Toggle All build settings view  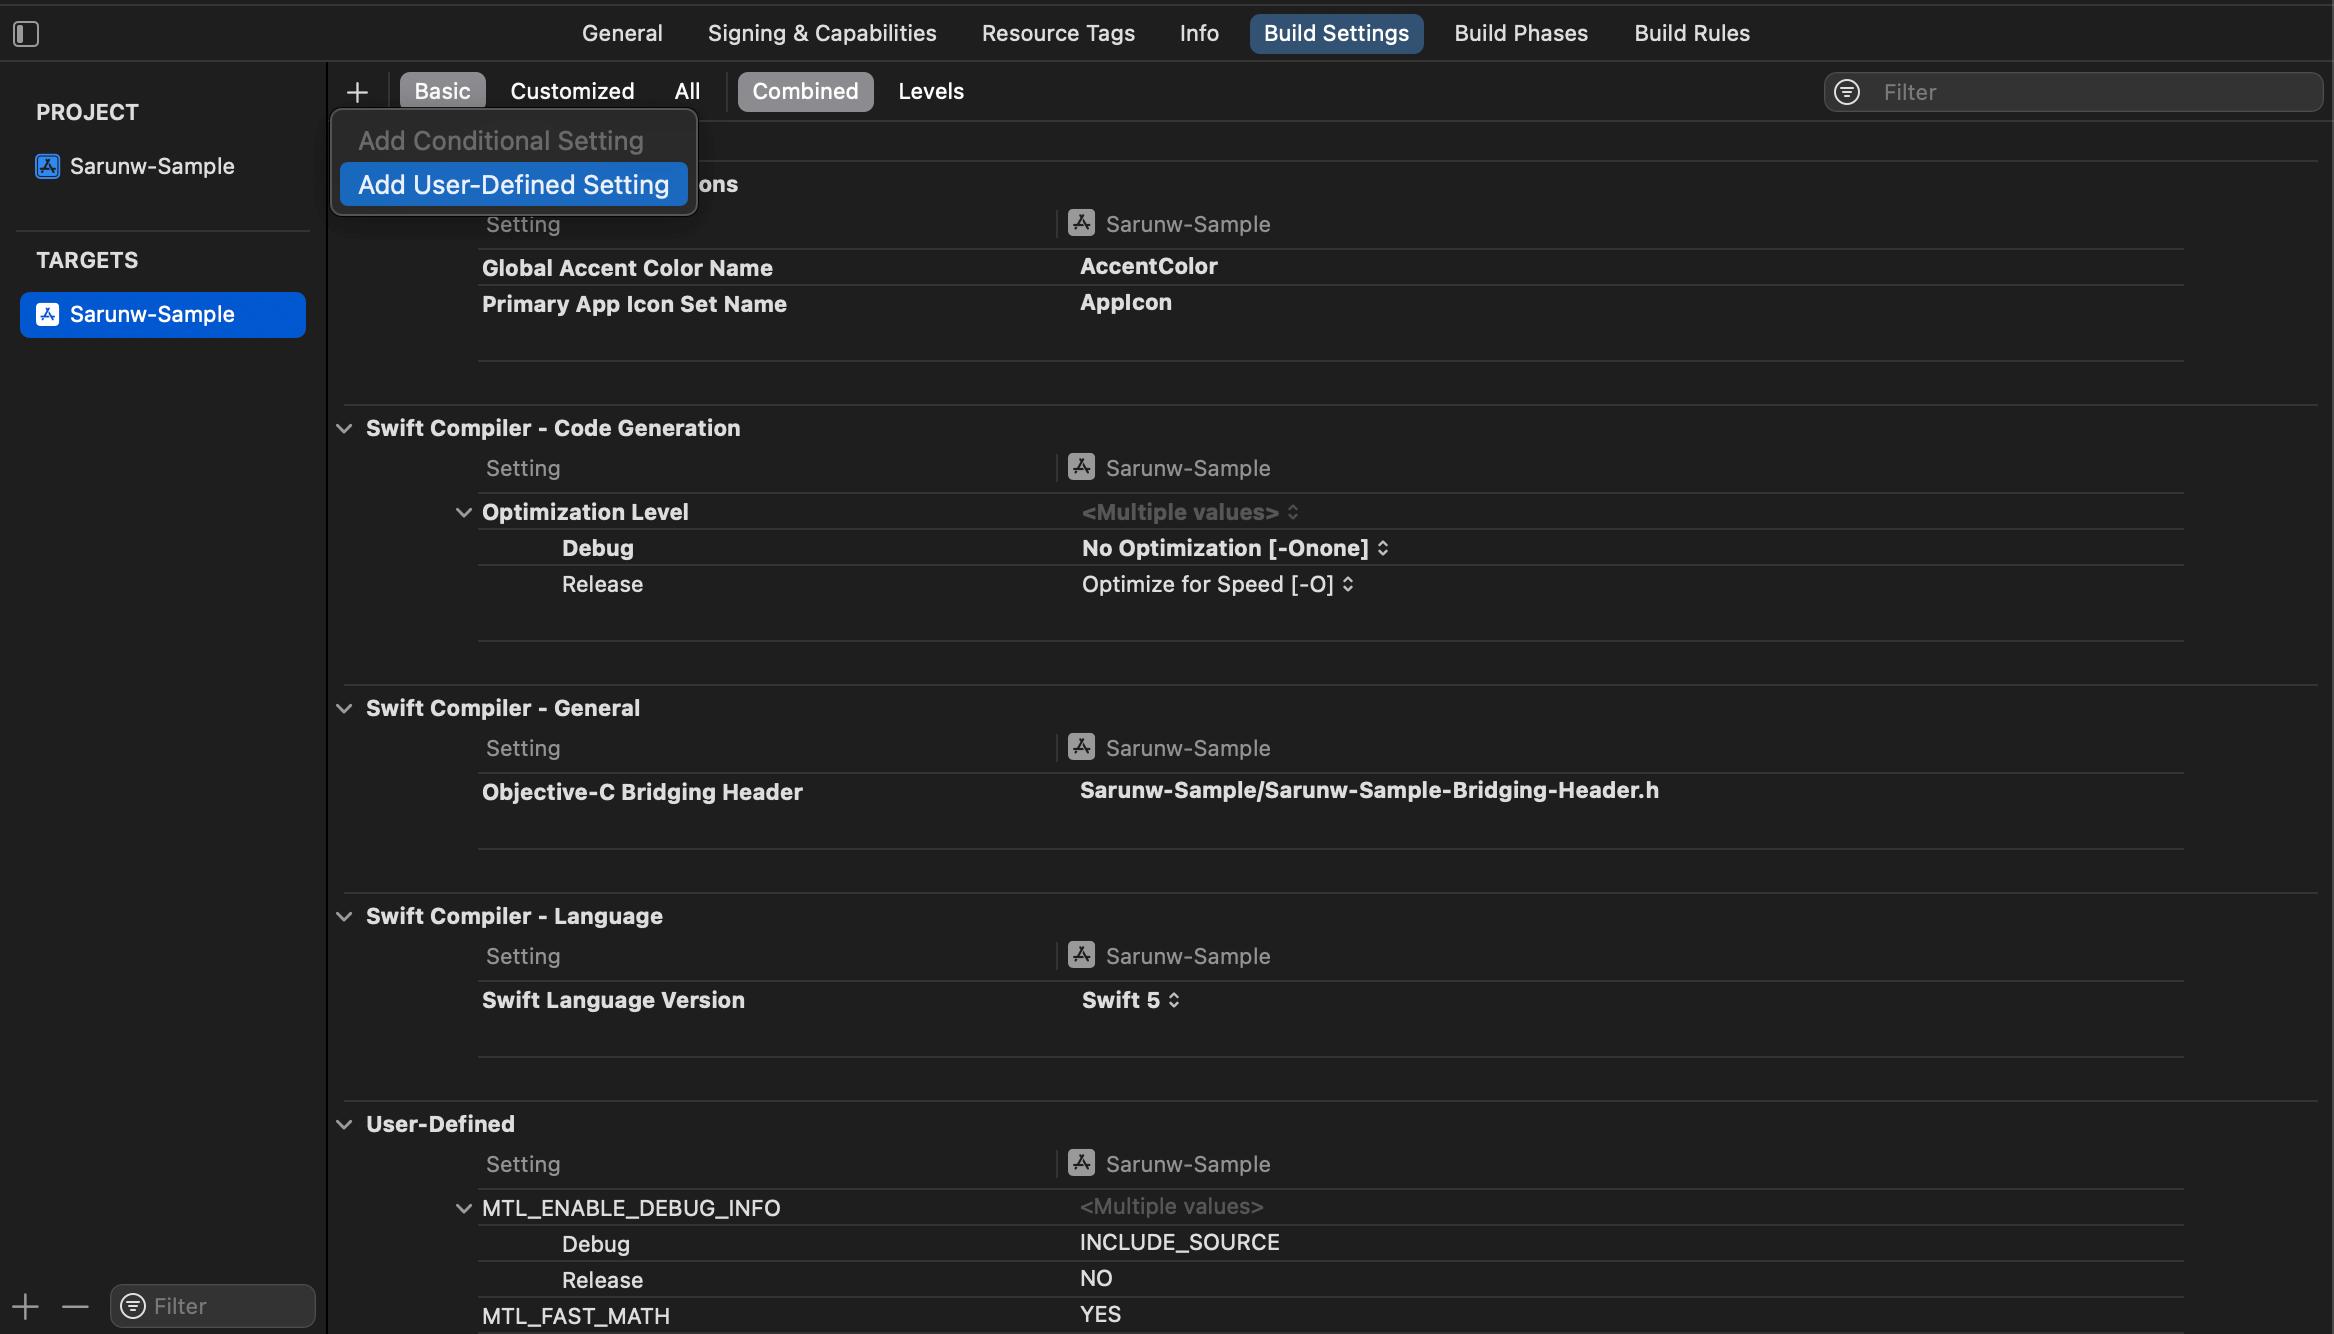(x=686, y=90)
